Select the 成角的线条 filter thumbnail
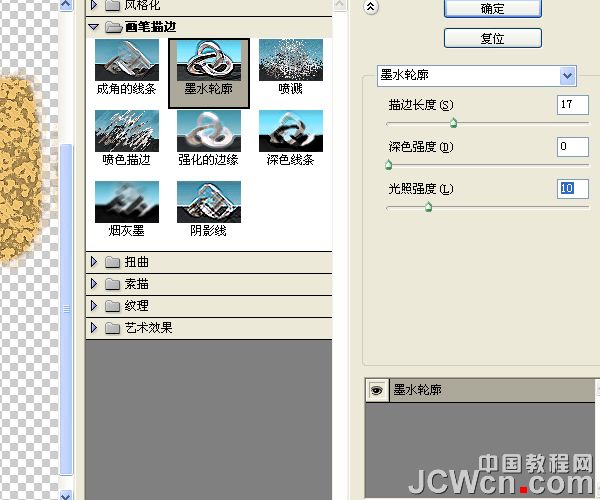Viewport: 600px width, 500px height. pos(126,60)
